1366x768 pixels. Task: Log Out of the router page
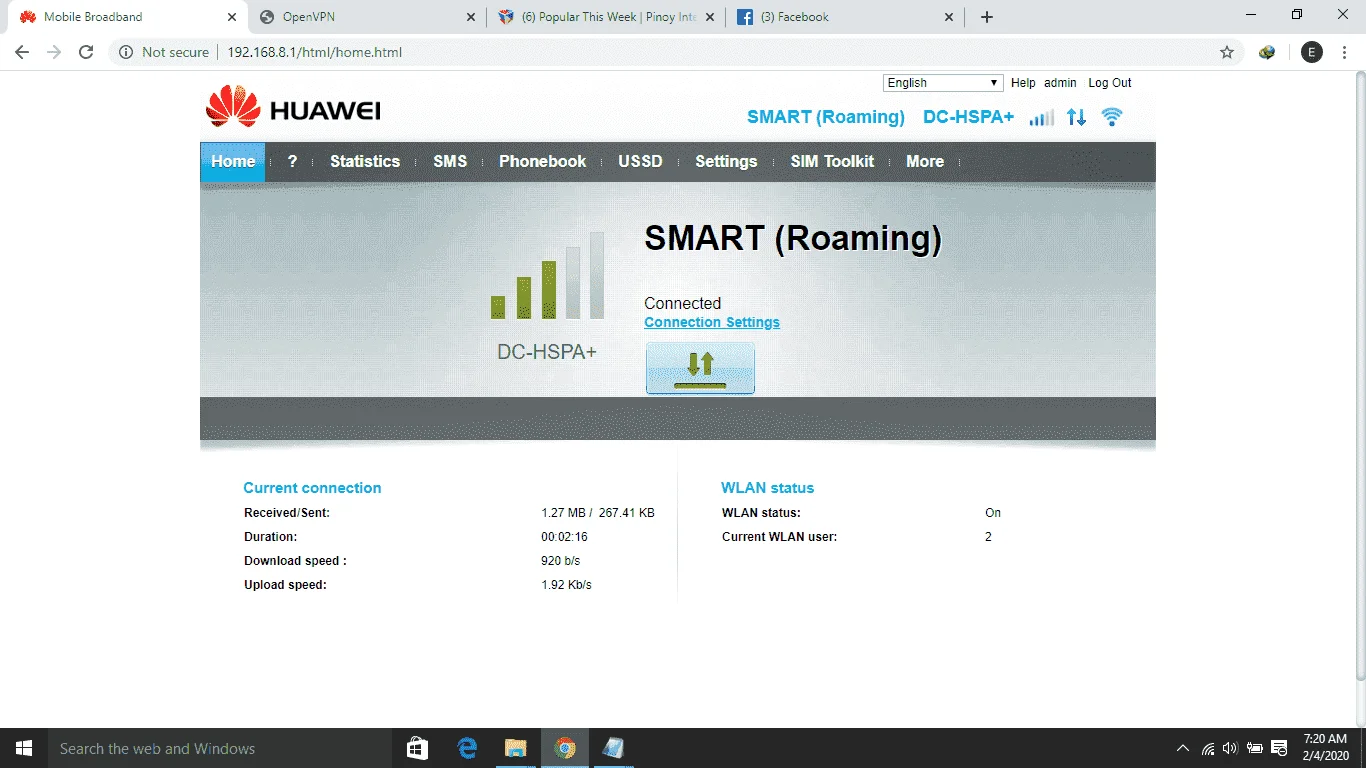[x=1110, y=83]
